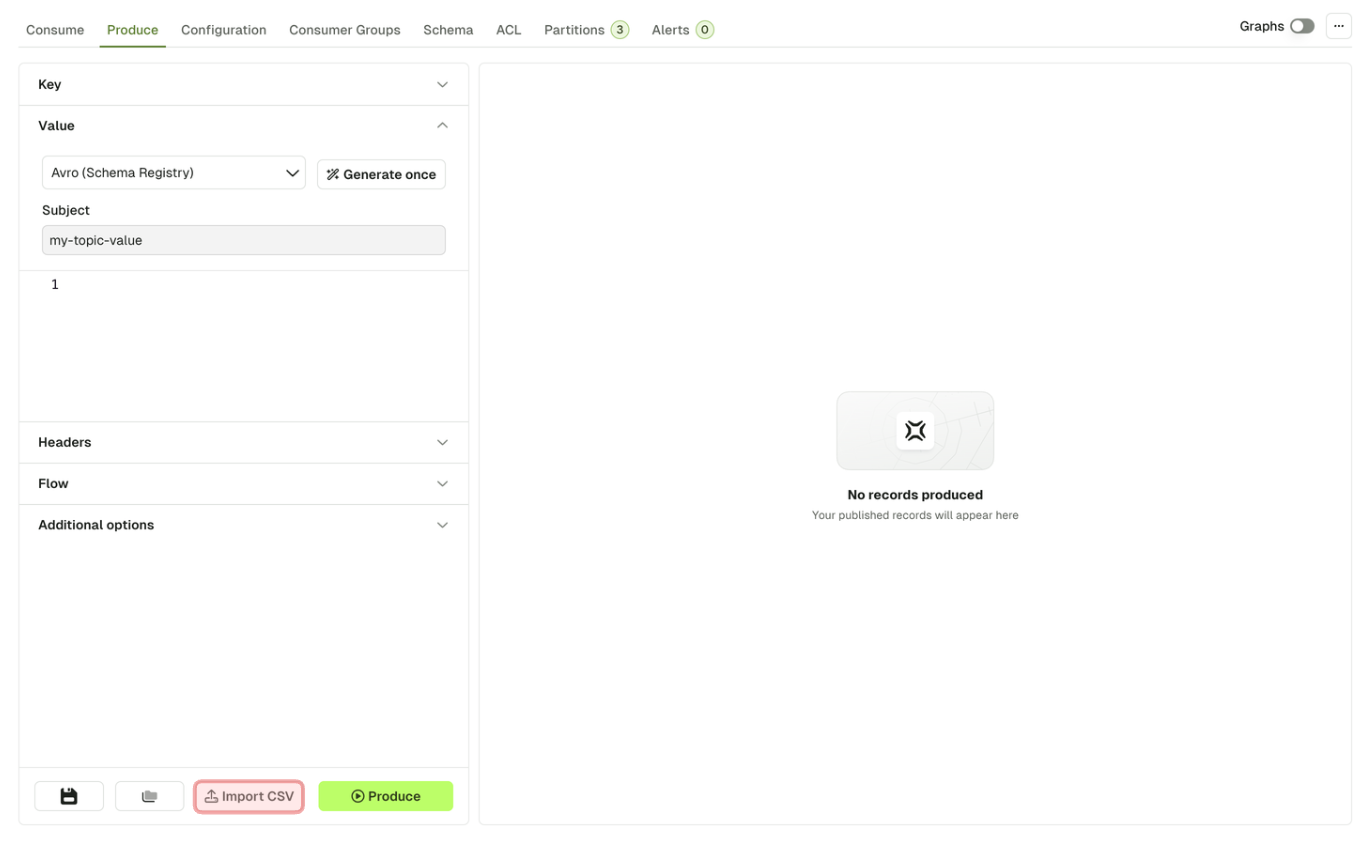Open the Partitions tab
Screen dimensions: 1372x842
[x=586, y=30]
